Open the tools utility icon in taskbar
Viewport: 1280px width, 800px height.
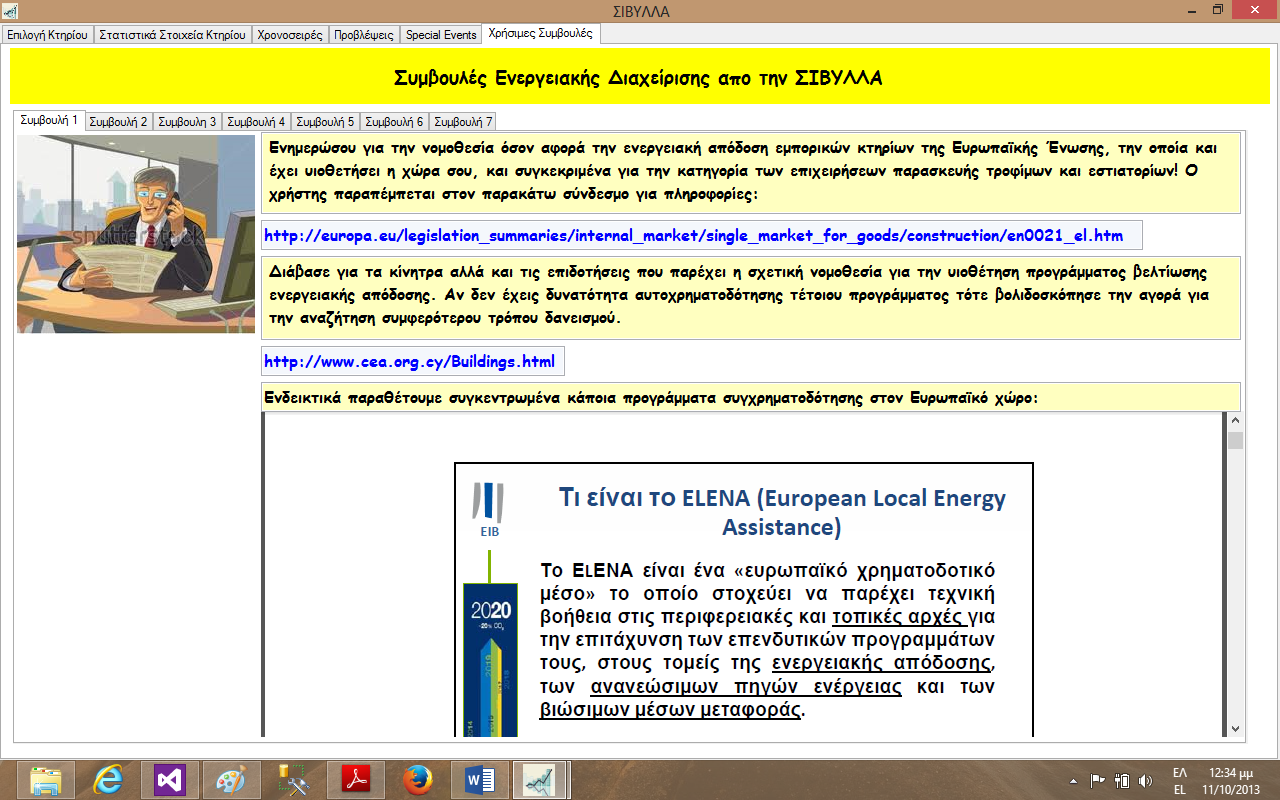(293, 780)
